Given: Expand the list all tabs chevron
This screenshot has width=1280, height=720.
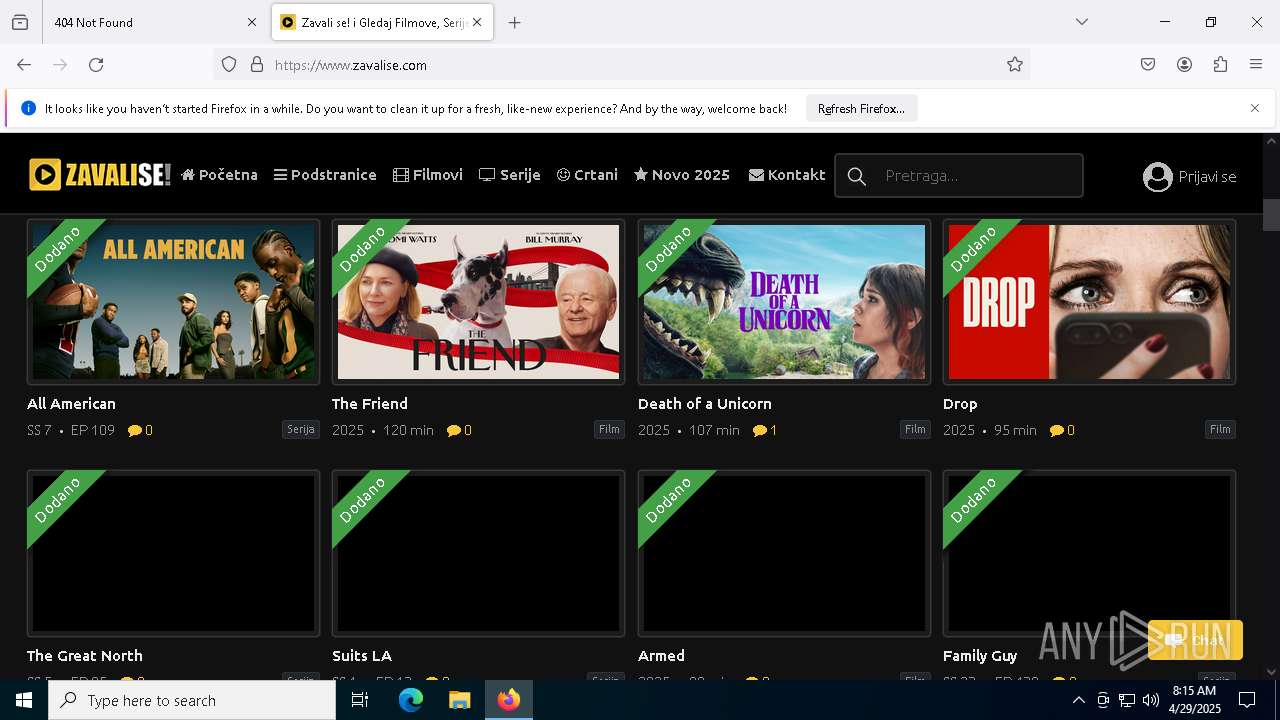Looking at the screenshot, I should tap(1081, 22).
